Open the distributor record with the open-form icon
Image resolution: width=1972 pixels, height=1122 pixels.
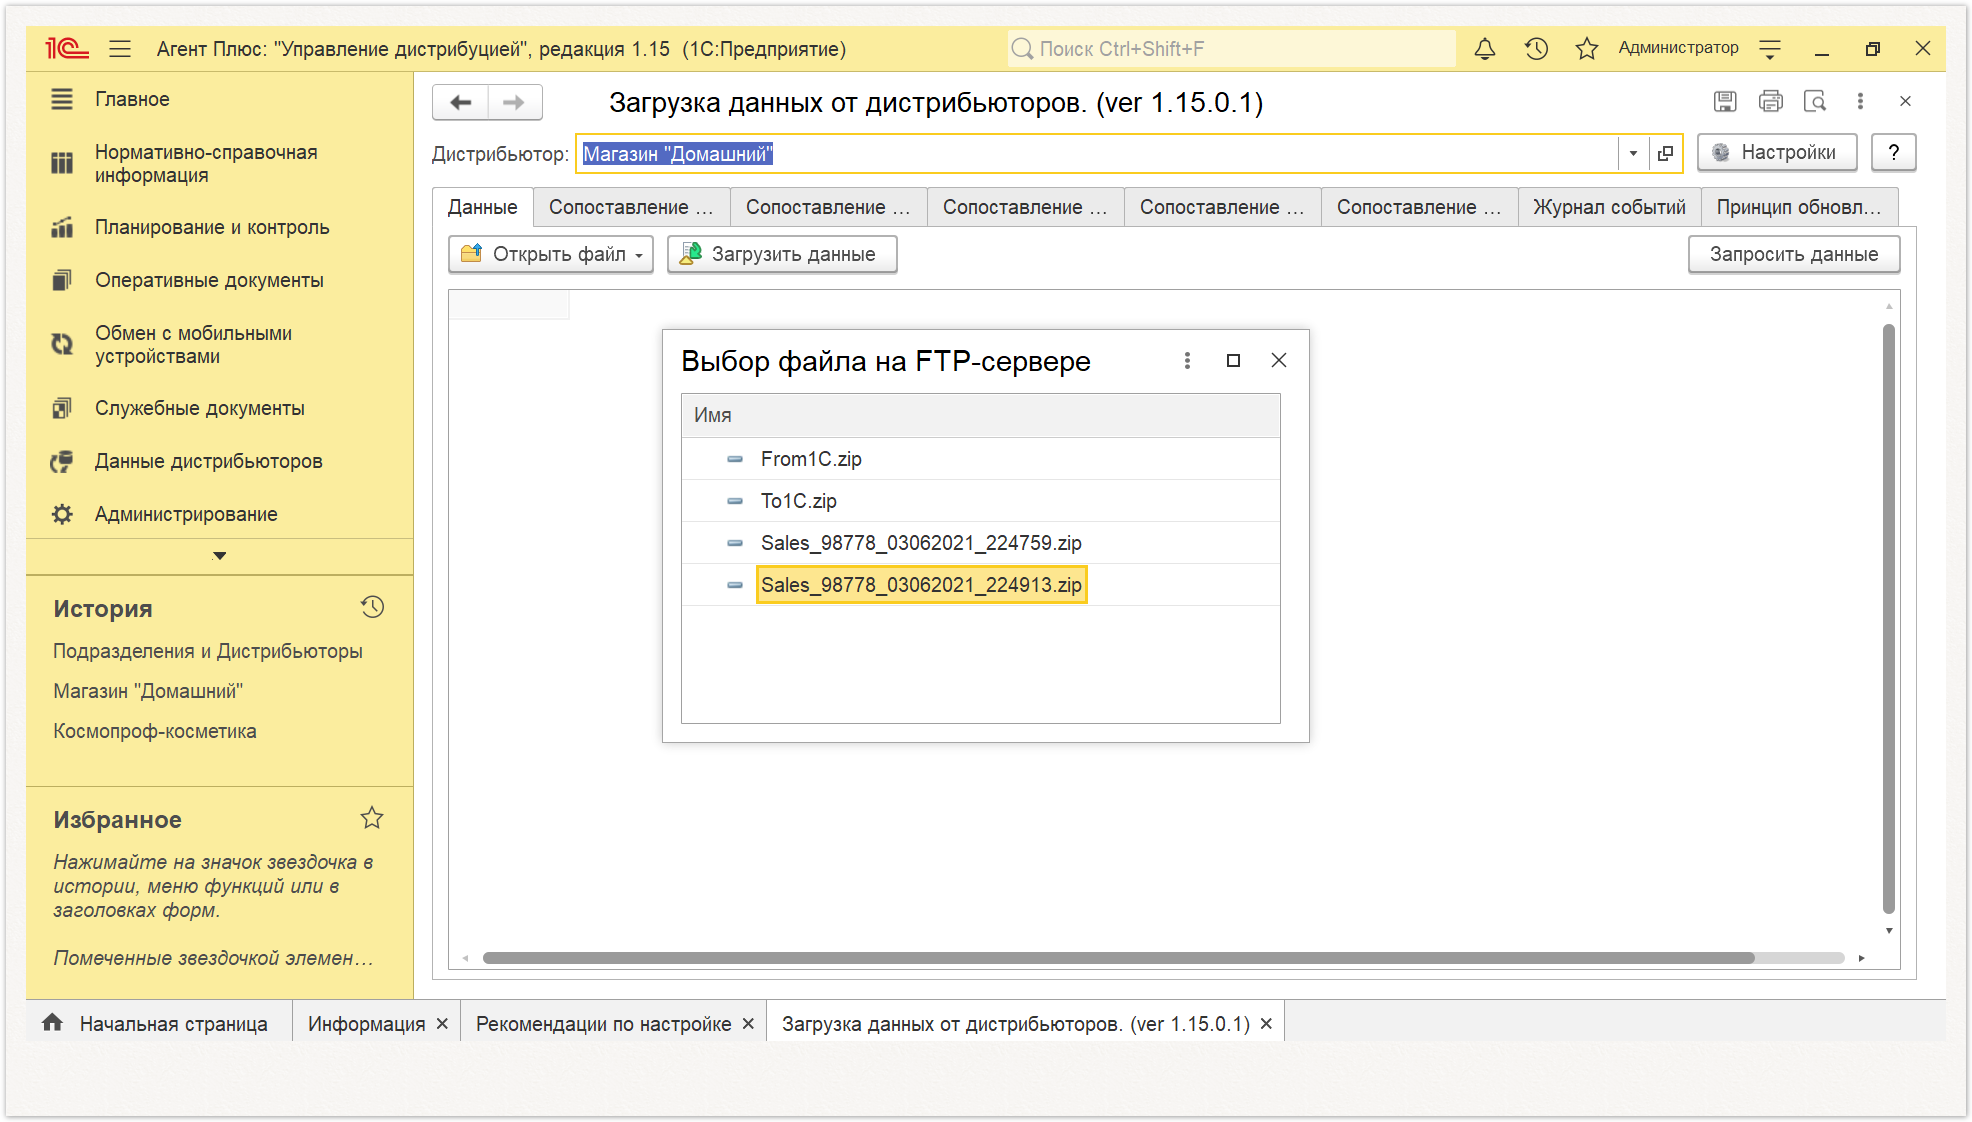[1665, 153]
